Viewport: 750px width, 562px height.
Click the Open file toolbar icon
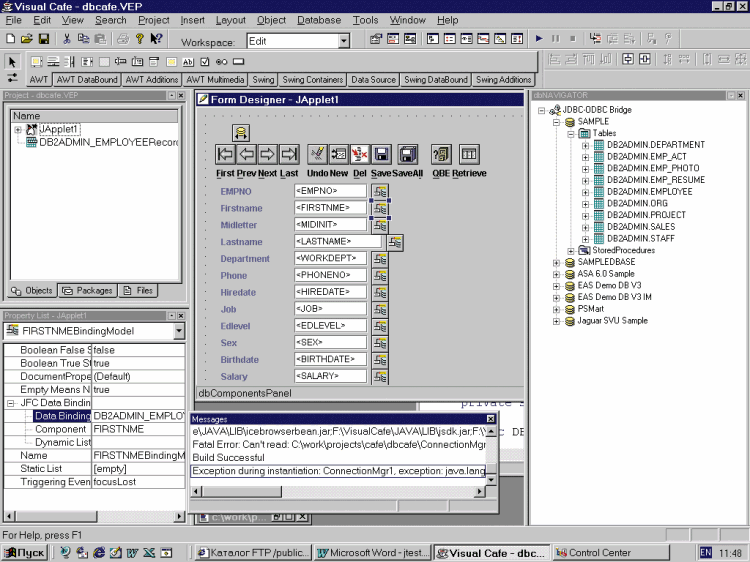[28, 39]
